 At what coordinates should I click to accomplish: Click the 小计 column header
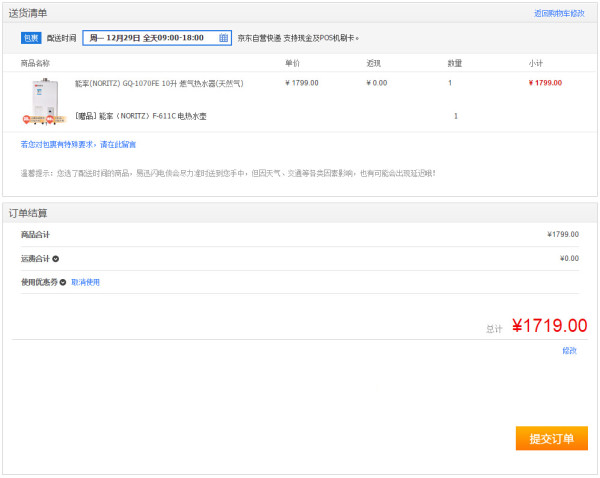point(536,63)
